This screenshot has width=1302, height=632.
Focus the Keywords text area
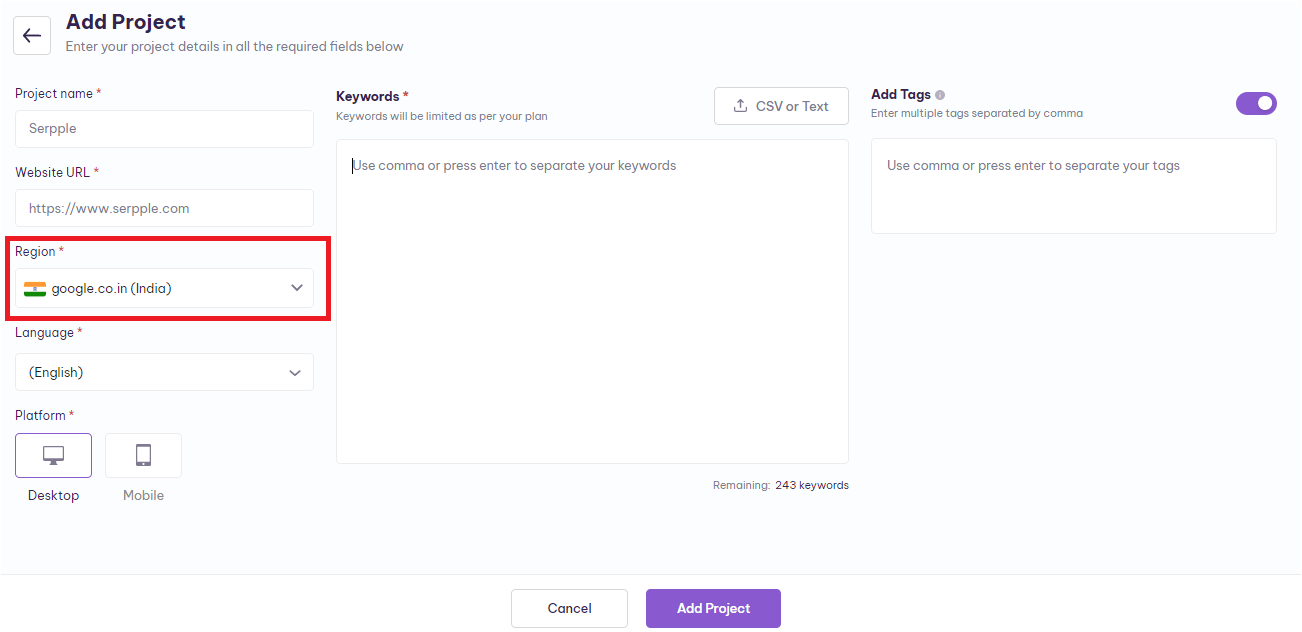(x=592, y=301)
